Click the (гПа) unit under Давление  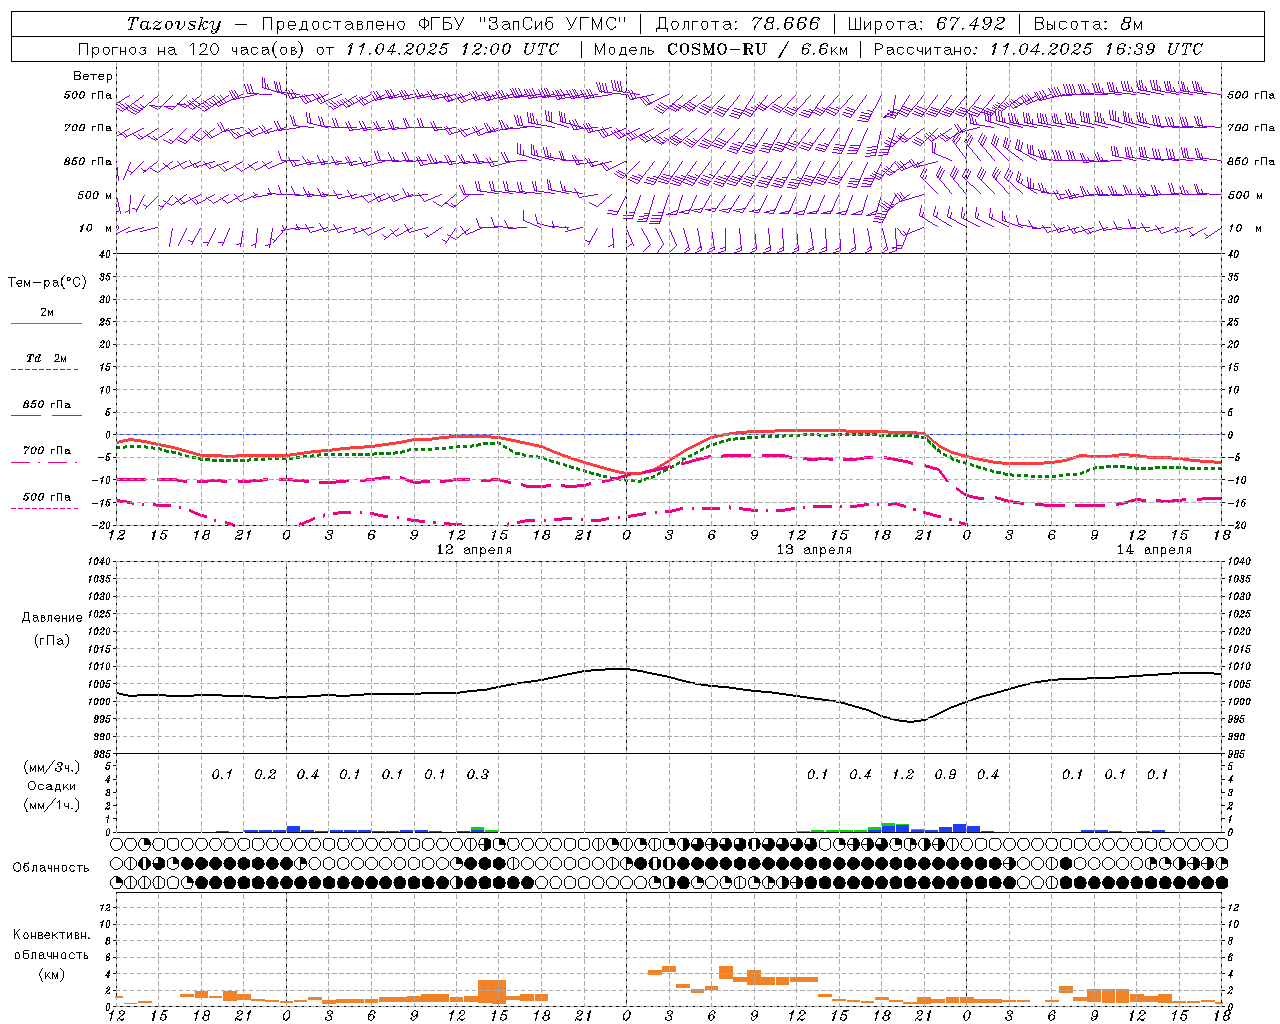(51, 641)
